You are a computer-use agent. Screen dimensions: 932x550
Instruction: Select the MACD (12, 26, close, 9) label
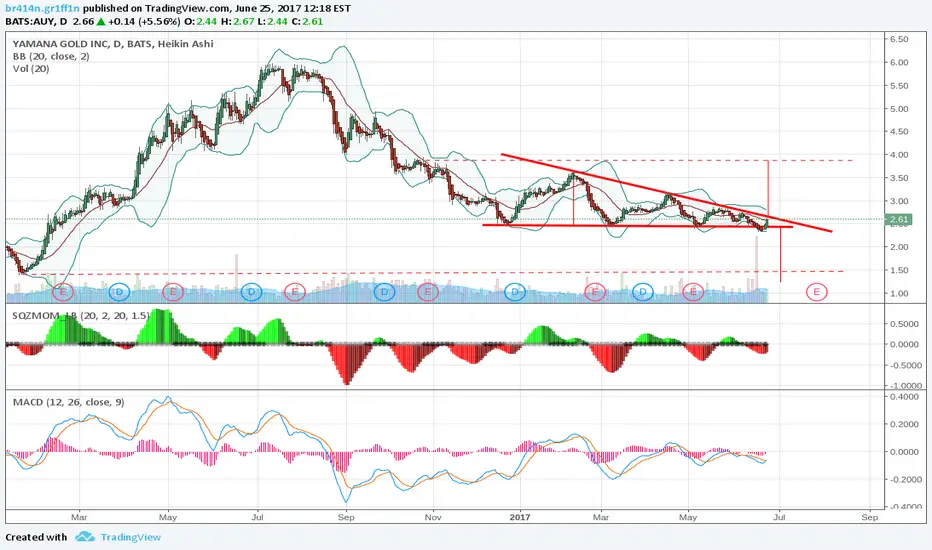(x=69, y=403)
